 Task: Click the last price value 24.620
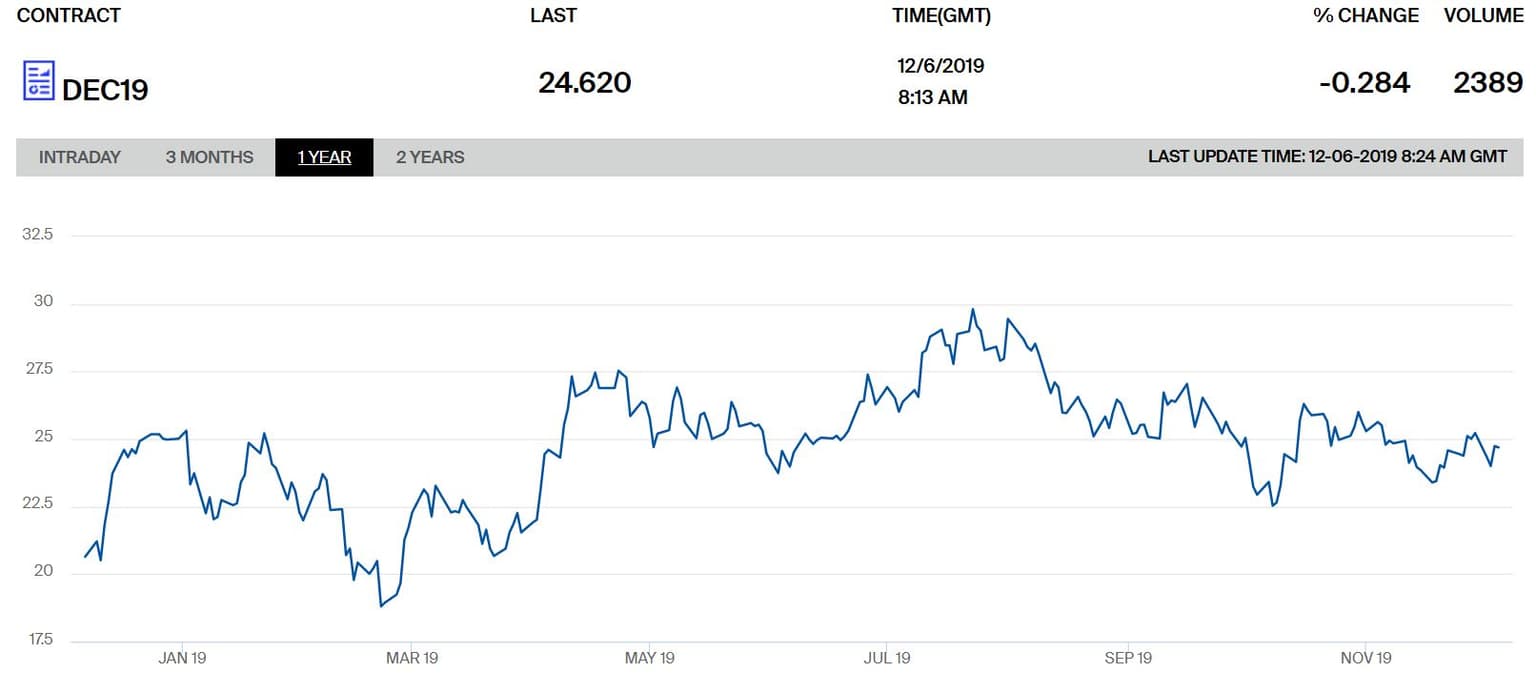(x=585, y=82)
